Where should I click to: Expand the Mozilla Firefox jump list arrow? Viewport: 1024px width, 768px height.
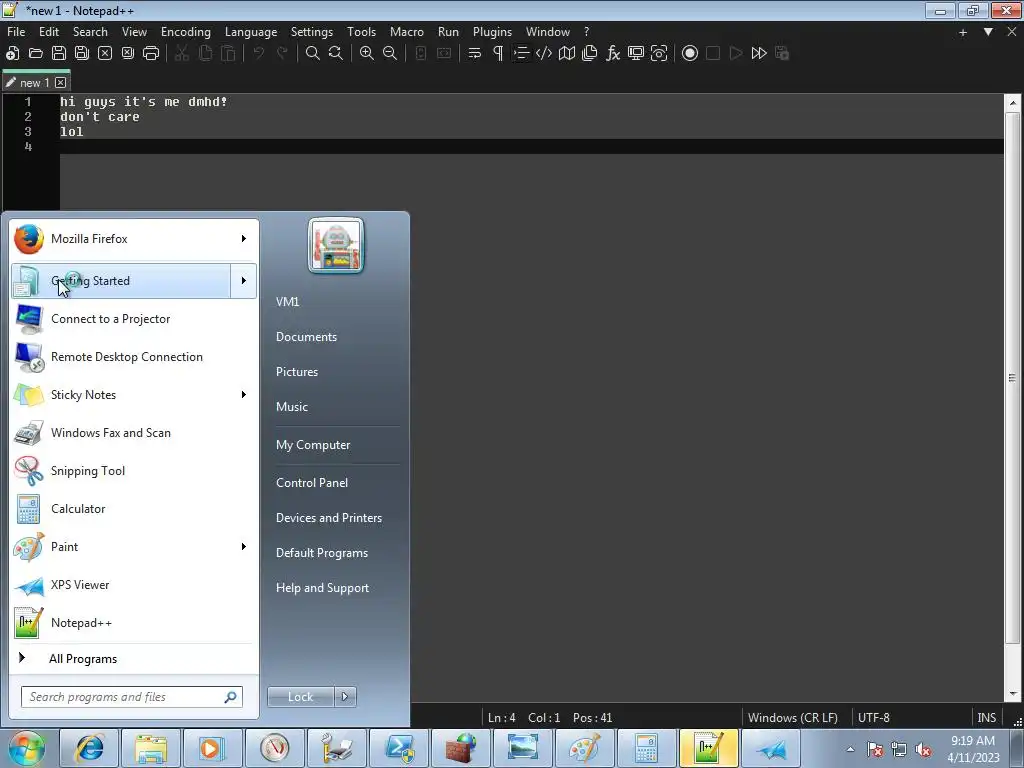pos(244,239)
